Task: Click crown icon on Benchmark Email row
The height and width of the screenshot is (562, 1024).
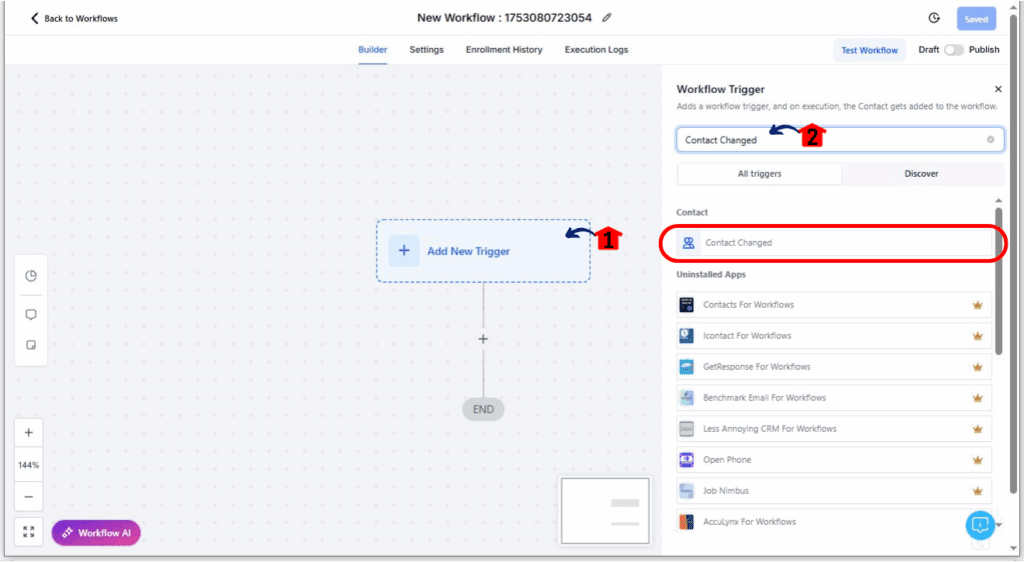Action: tap(978, 398)
